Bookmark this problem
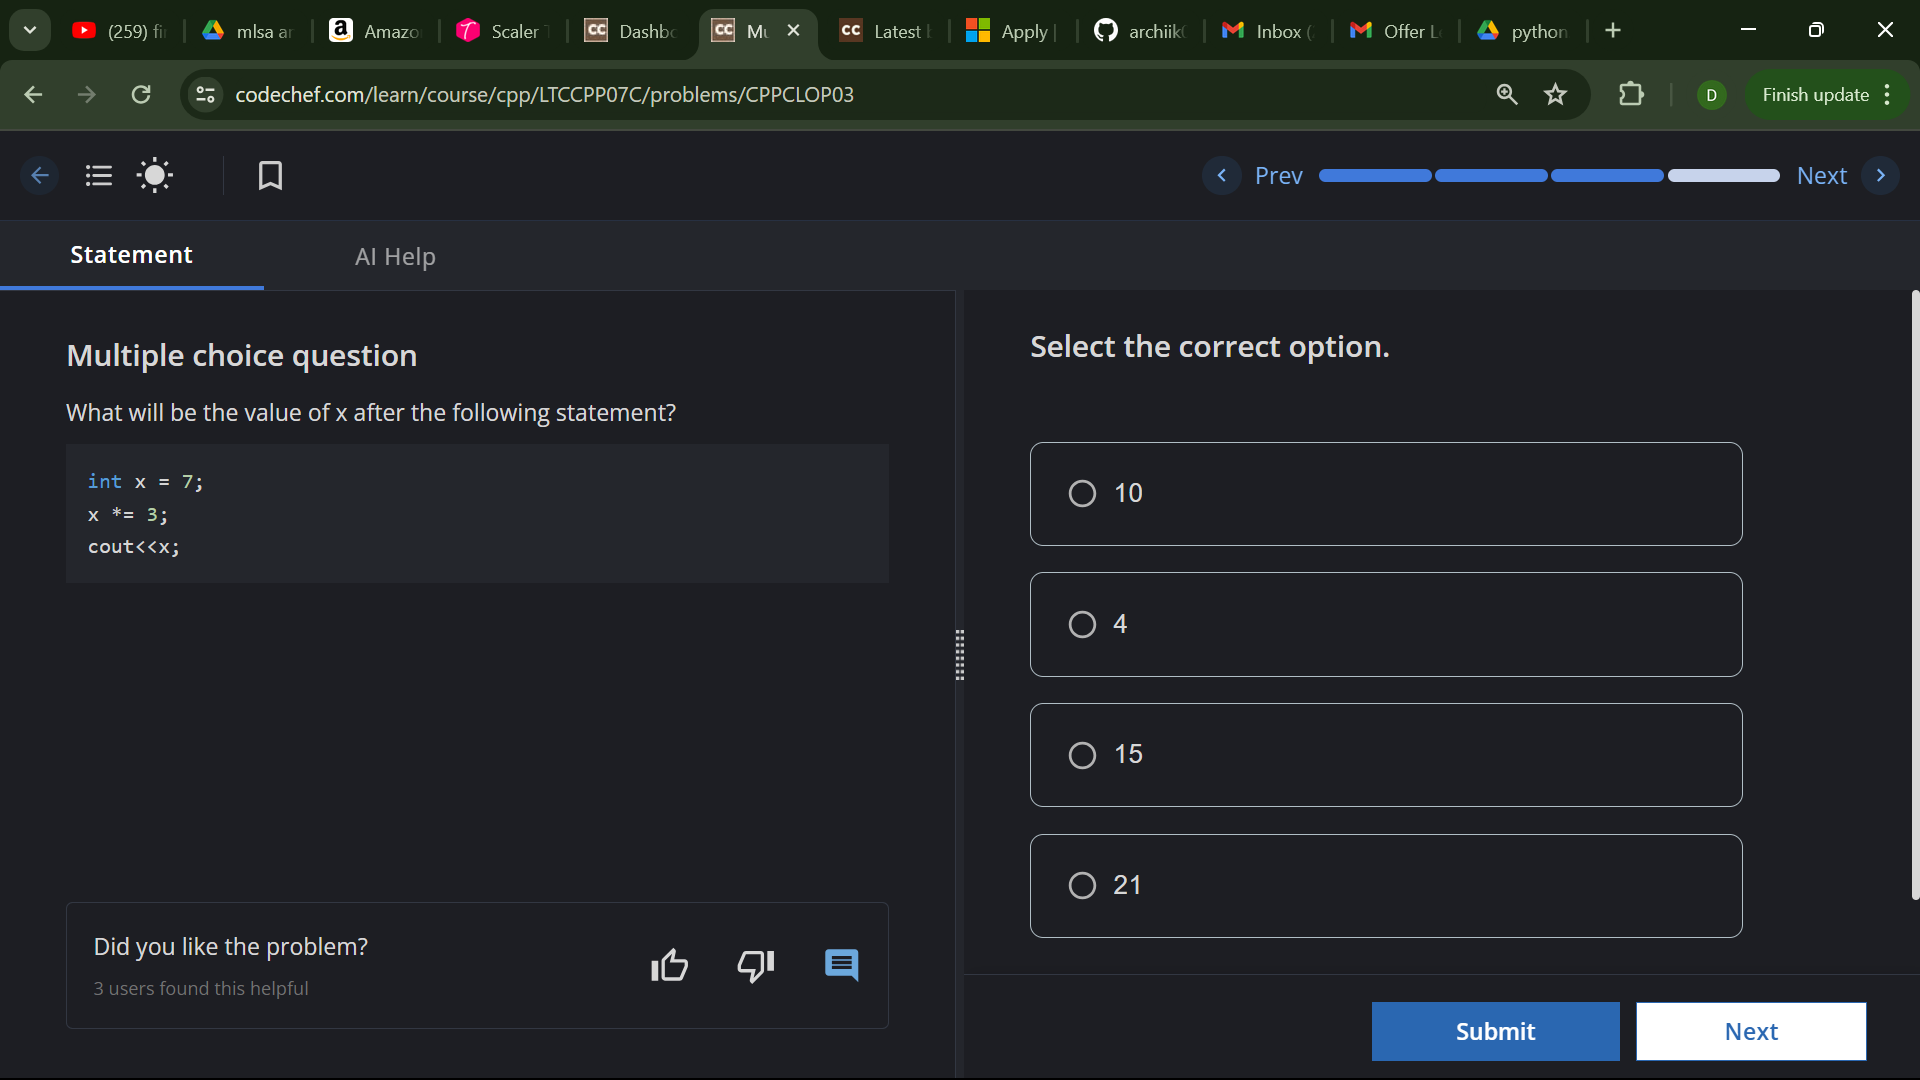Viewport: 1920px width, 1080px height. (x=270, y=176)
